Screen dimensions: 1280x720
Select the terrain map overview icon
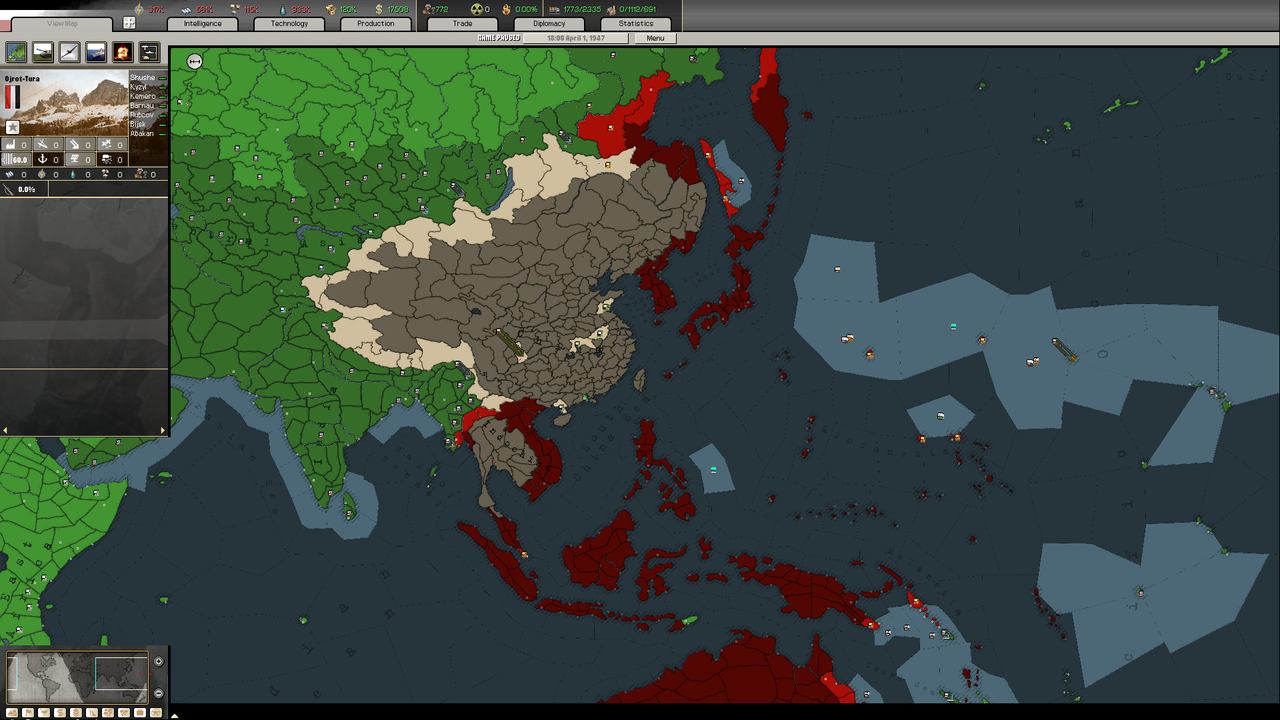16,52
